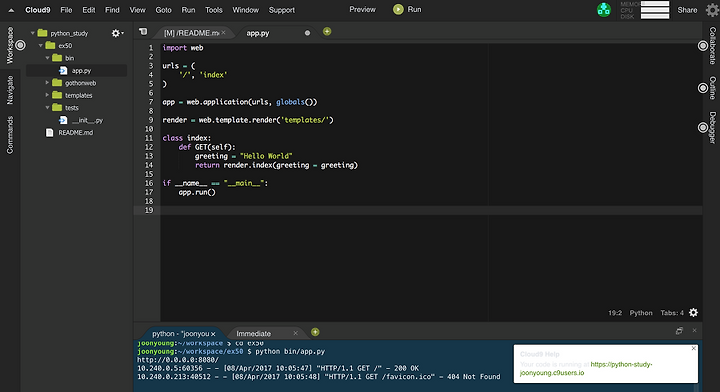720x392 pixels.
Task: Open editor status bar settings gear
Action: click(x=693, y=313)
